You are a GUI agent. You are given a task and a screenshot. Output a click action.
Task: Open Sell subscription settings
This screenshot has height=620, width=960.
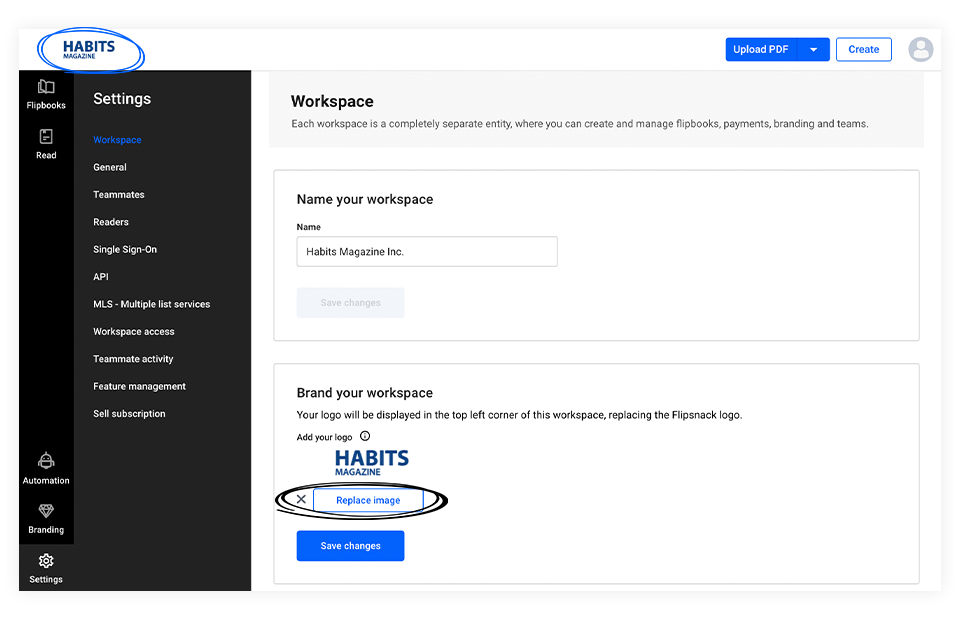click(129, 414)
